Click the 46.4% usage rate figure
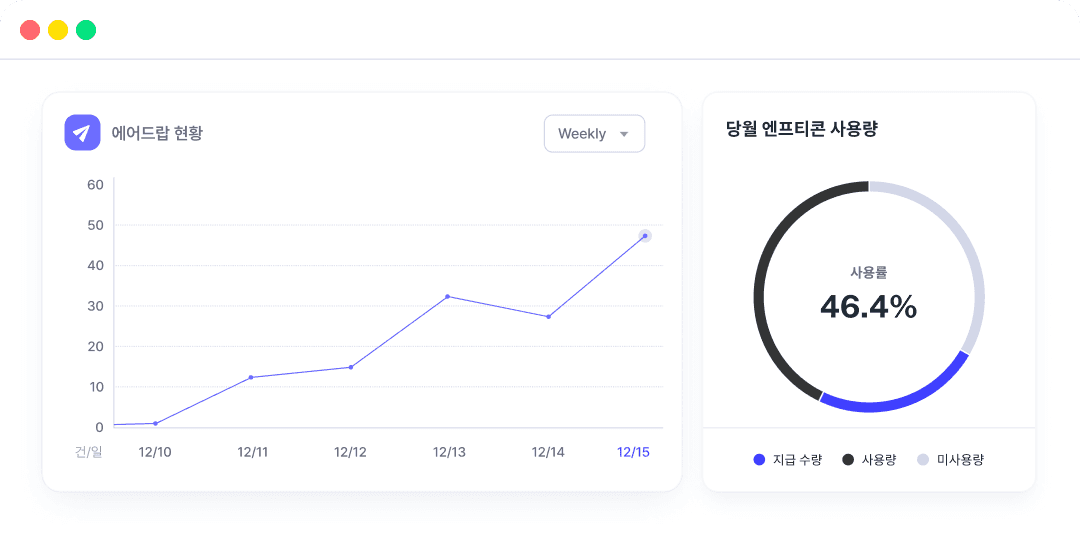1080x540 pixels. pos(869,307)
